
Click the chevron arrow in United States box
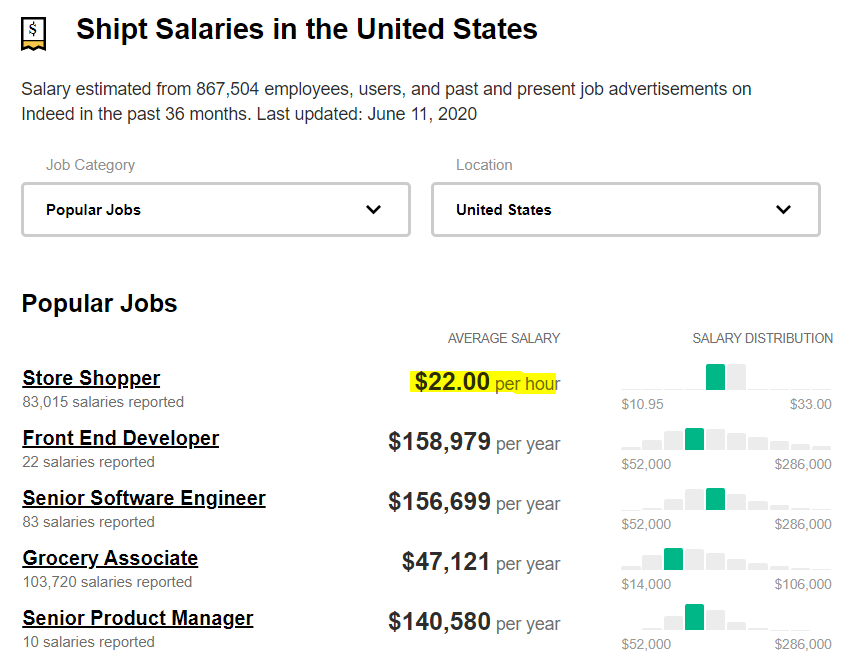tap(783, 210)
